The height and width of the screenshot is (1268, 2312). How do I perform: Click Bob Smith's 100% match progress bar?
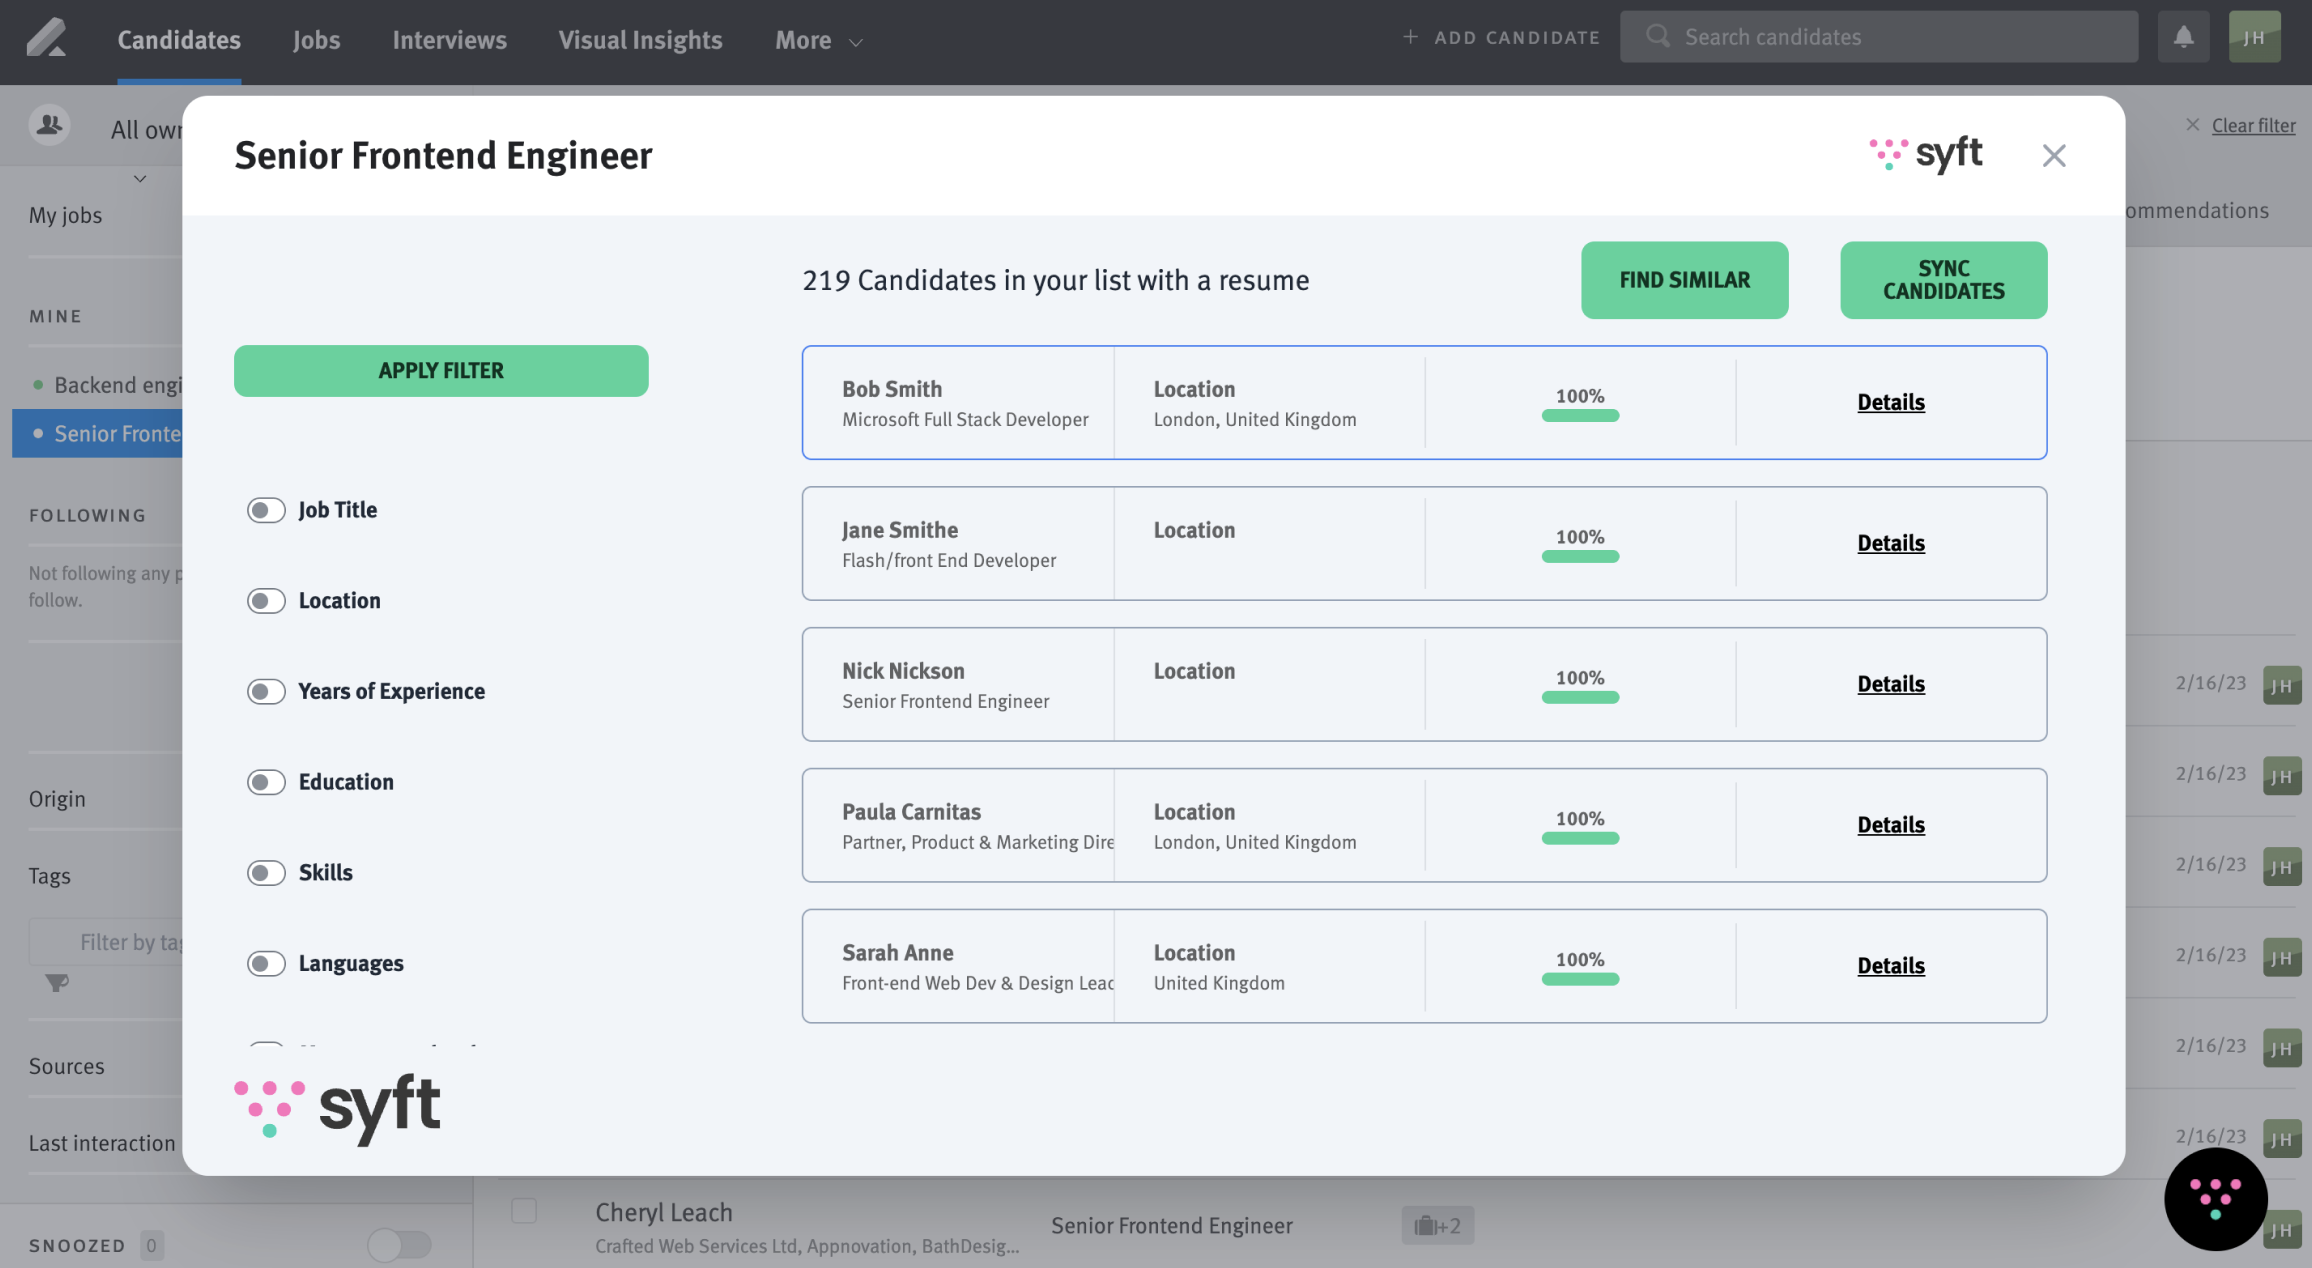pos(1580,413)
